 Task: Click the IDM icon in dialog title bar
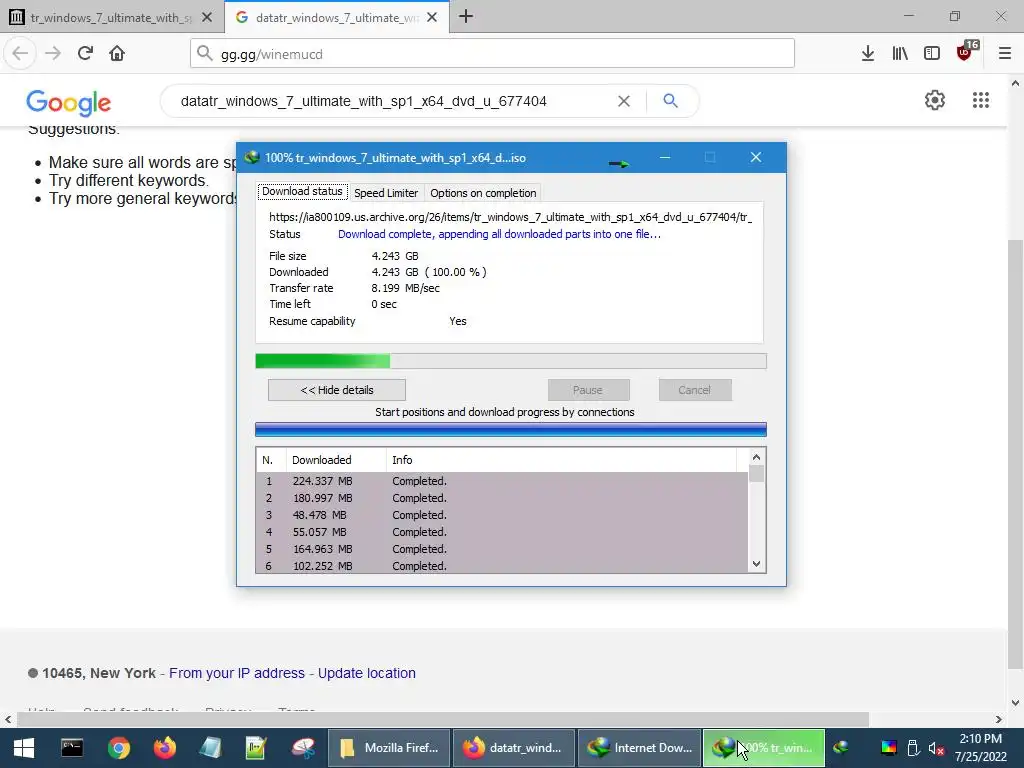coord(251,157)
